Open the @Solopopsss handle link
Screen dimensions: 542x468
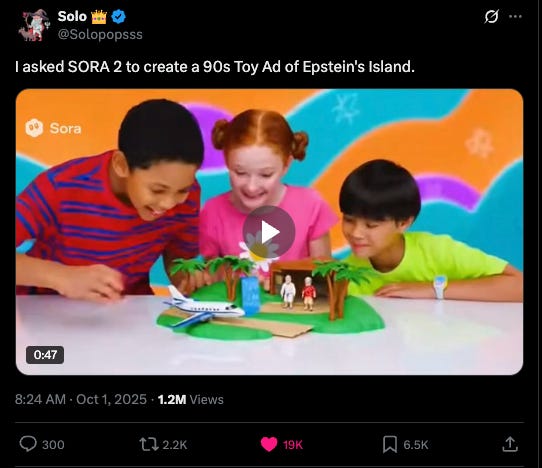coord(100,35)
